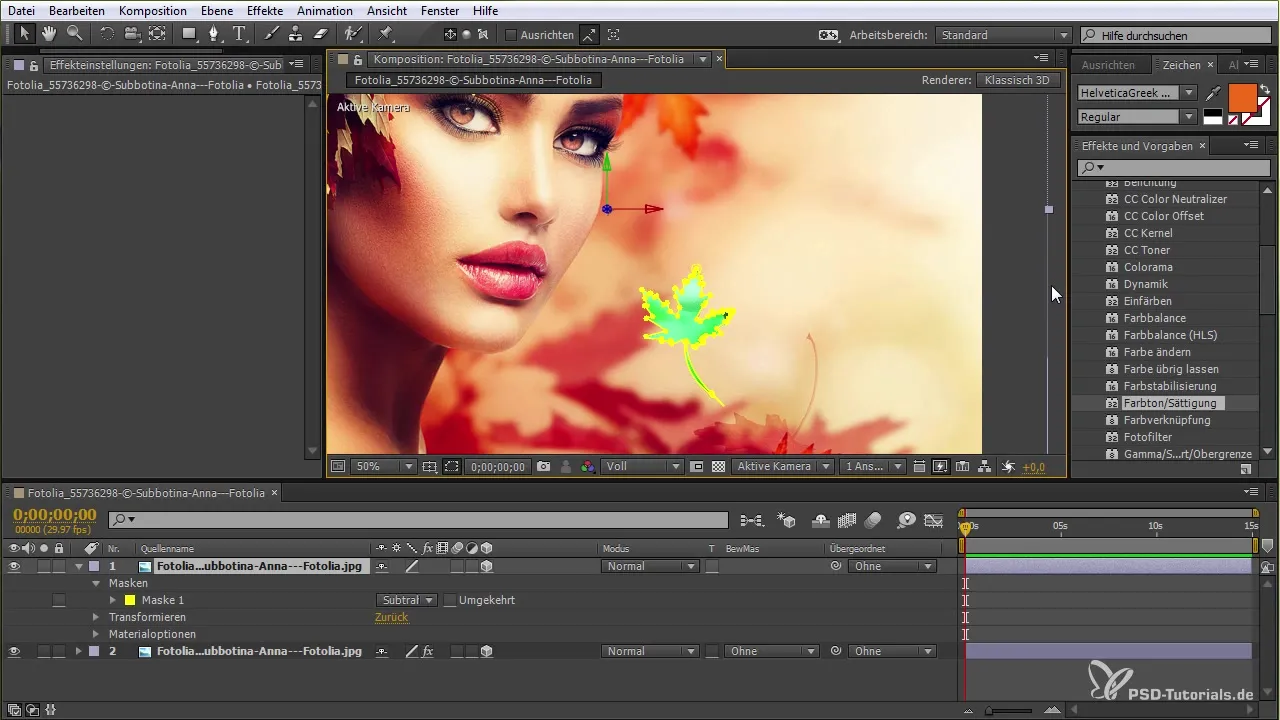Open the composition mini-flowchart in timeline
The image size is (1280, 720).
pos(751,520)
